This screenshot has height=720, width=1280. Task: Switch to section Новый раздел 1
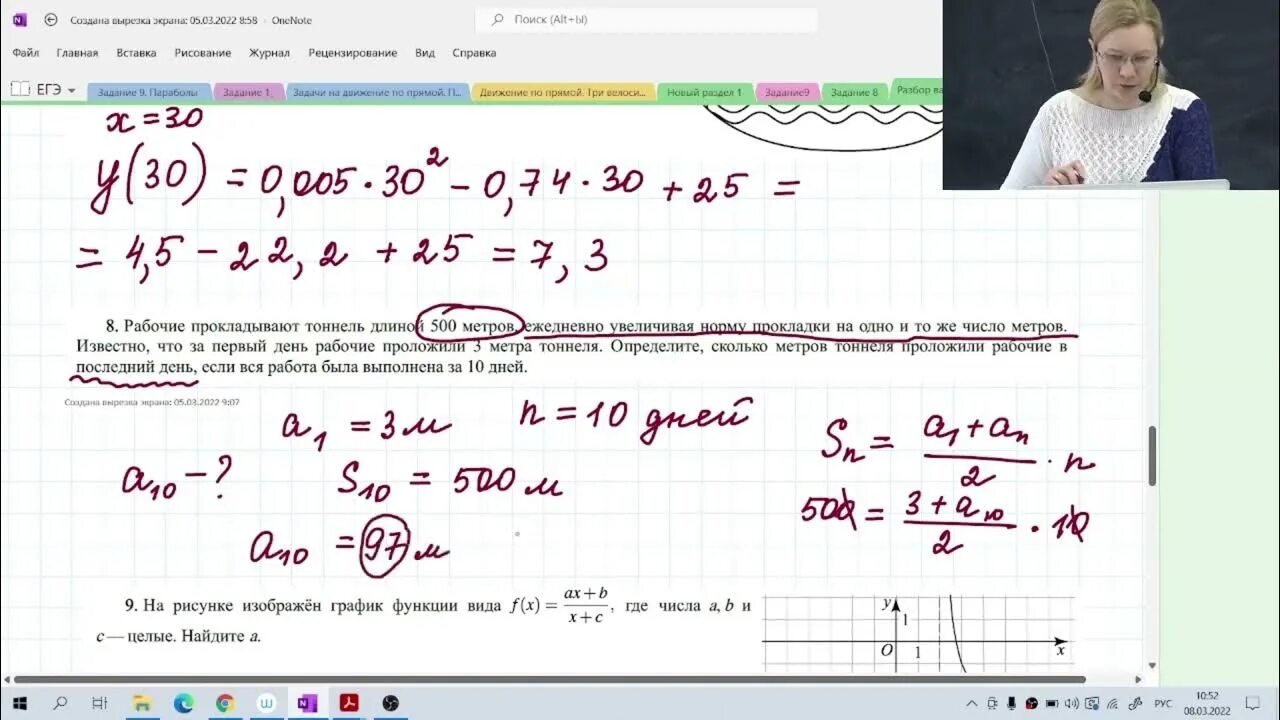[x=705, y=92]
